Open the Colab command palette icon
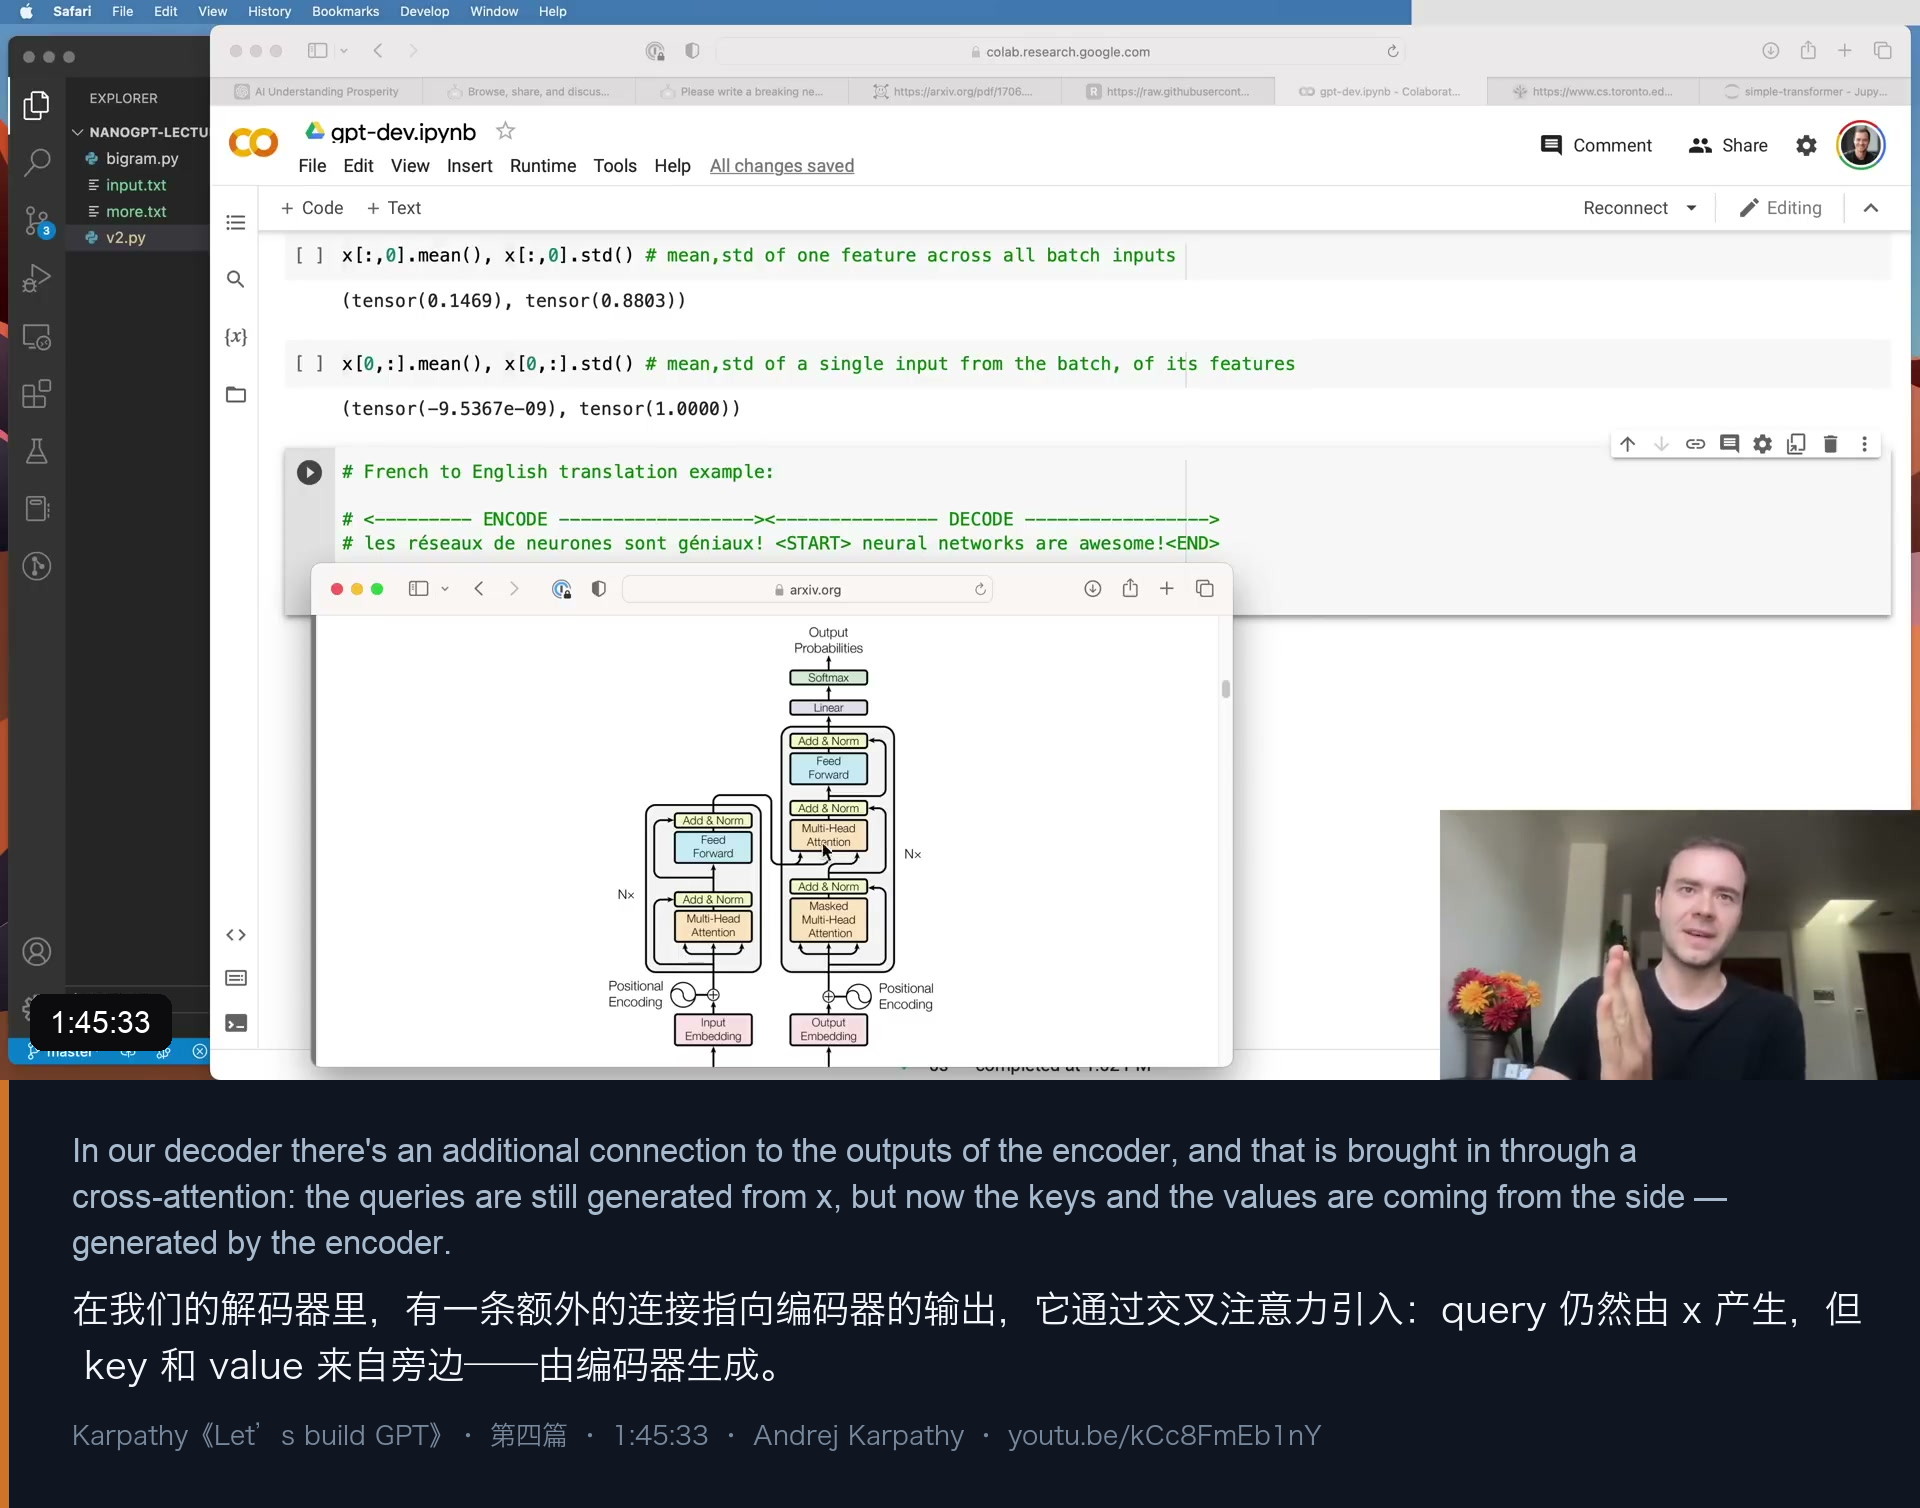The height and width of the screenshot is (1508, 1920). click(236, 978)
